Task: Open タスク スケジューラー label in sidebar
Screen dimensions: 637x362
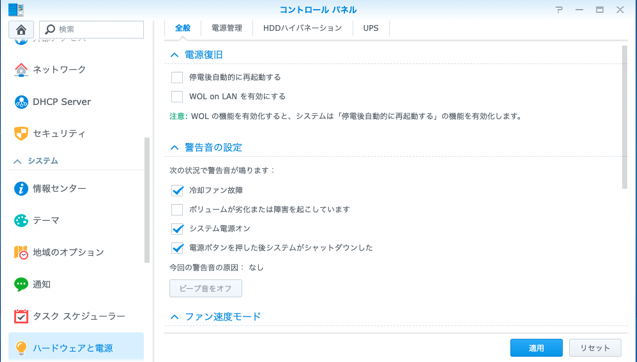Action: (x=79, y=316)
